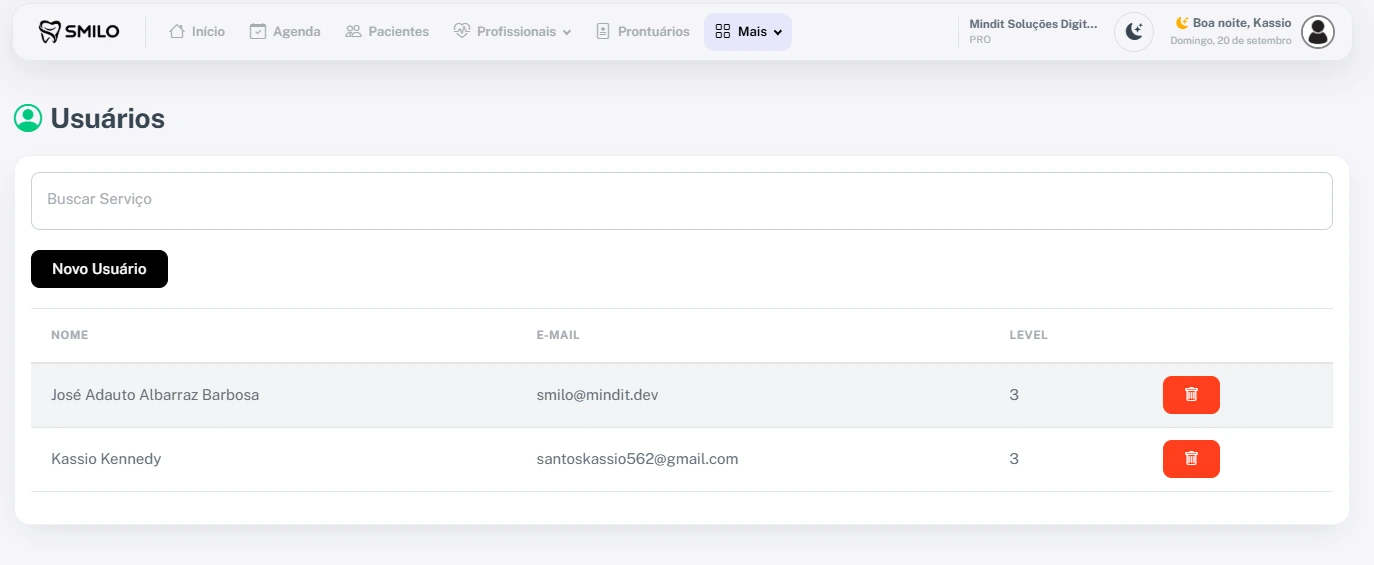
Task: Click the PRO plan label
Action: pyautogui.click(x=980, y=40)
